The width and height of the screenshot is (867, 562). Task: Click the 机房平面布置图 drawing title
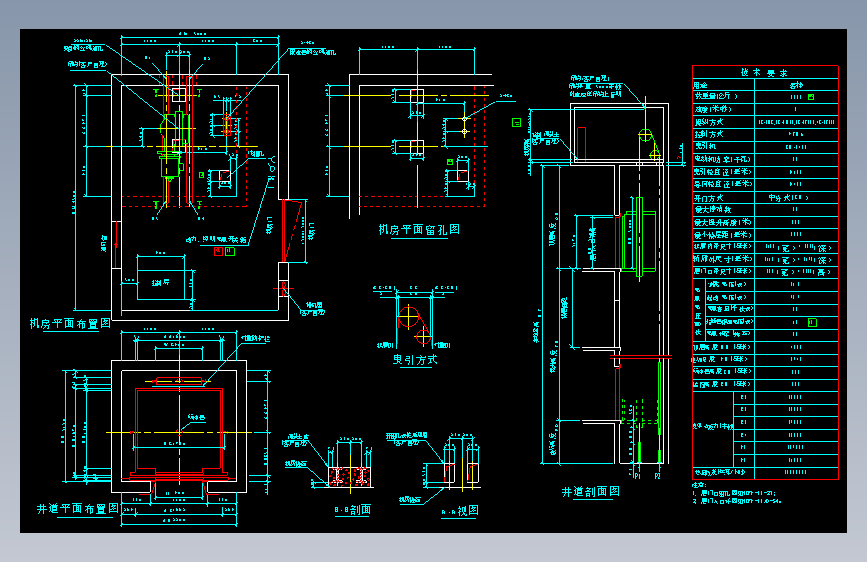70,324
